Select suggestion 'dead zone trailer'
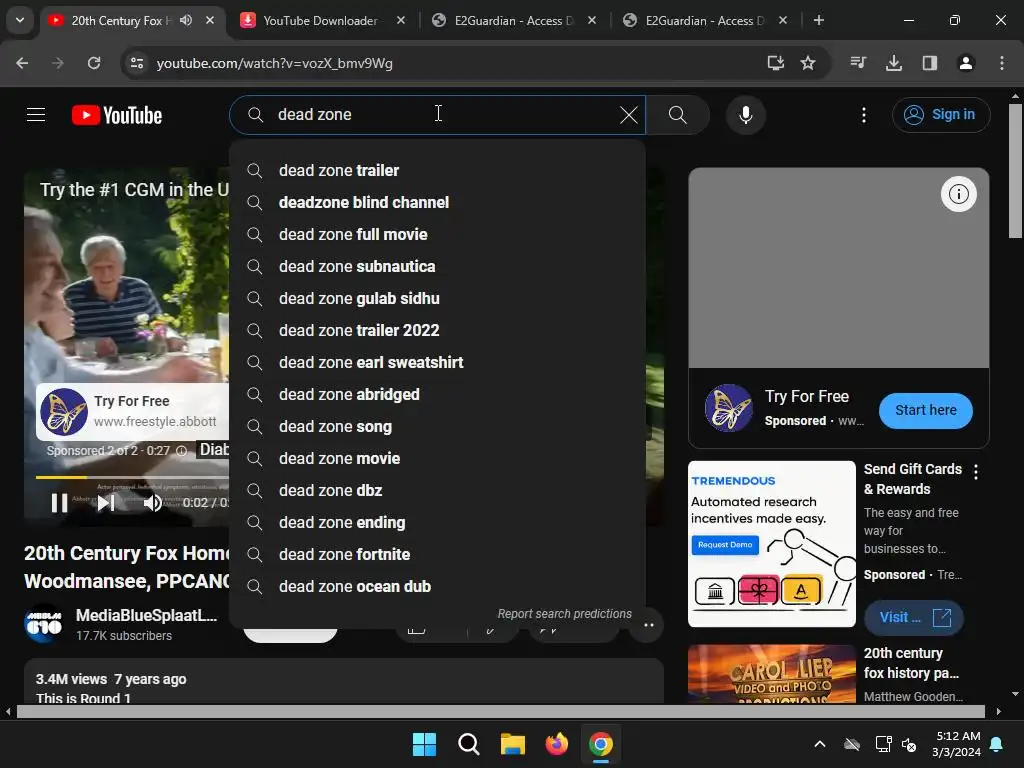Screen dimensions: 1024x768 pyautogui.click(x=438, y=170)
